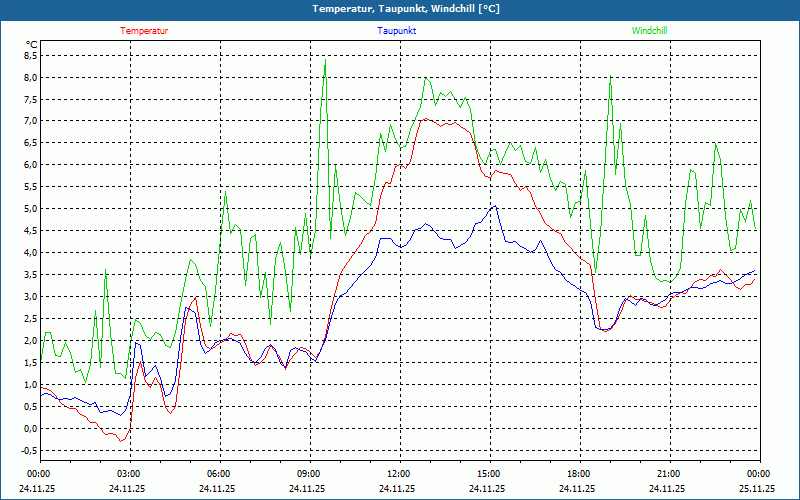Select the 15:00 time axis label
This screenshot has width=800, height=500.
[488, 474]
